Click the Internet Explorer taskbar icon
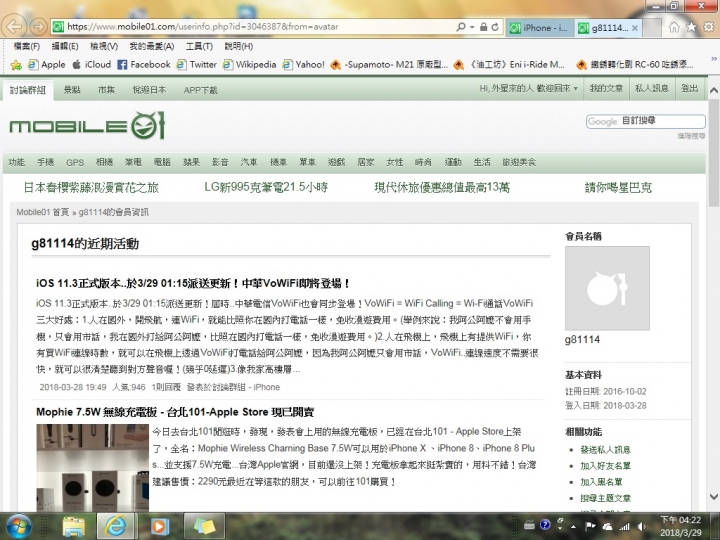 (x=116, y=526)
